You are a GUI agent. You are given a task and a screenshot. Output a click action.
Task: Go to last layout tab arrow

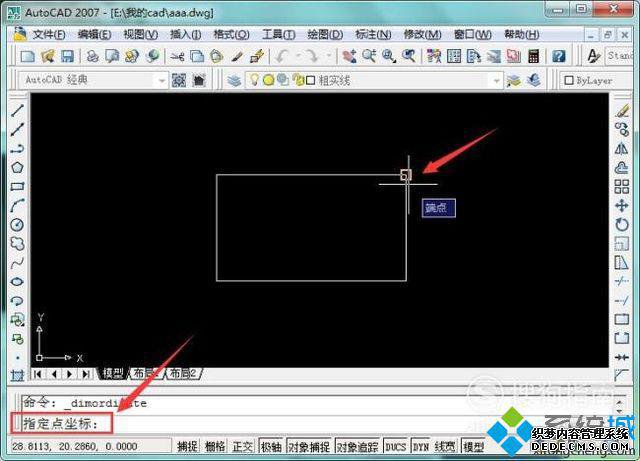pos(86,374)
